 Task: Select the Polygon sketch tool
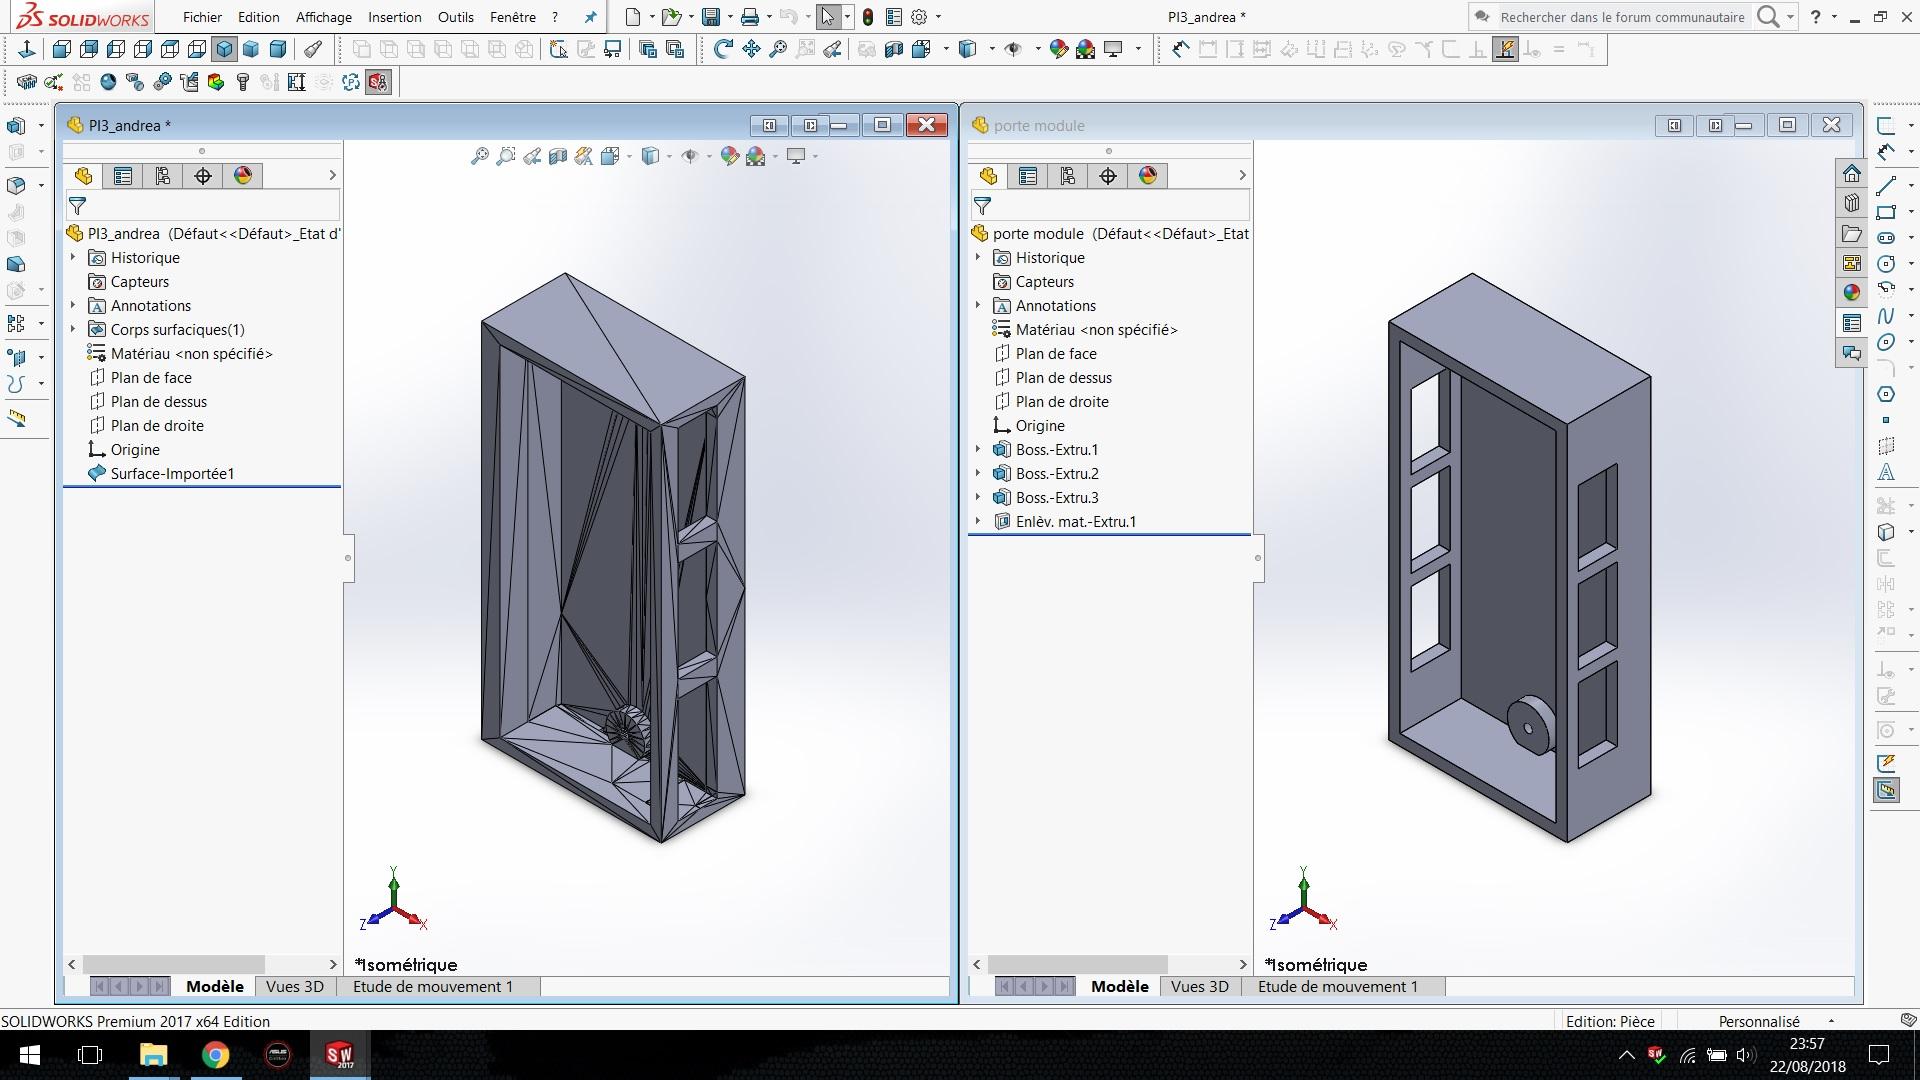[1886, 394]
